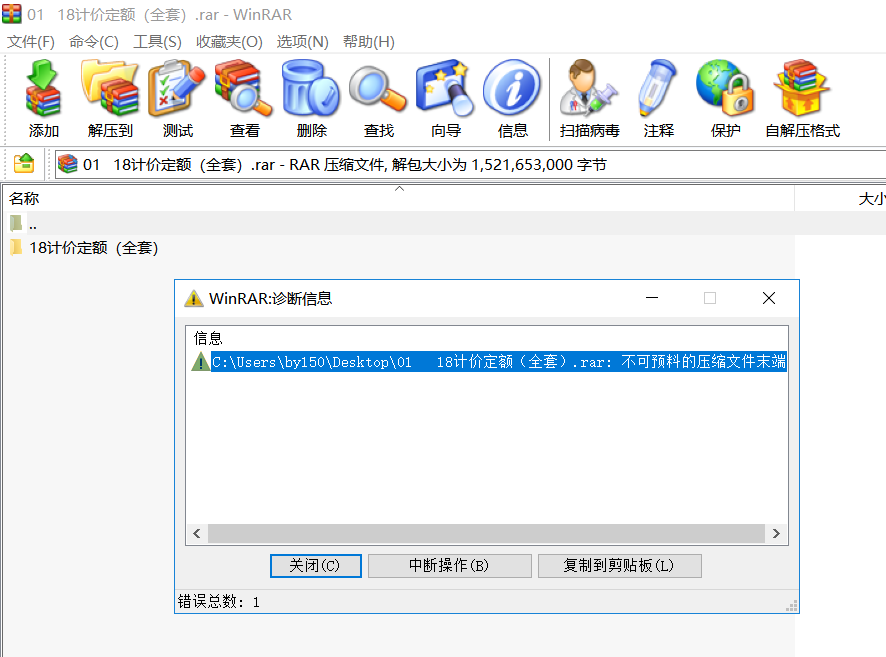Go up one folder level icon
Screen dimensions: 886x657
click(x=24, y=164)
